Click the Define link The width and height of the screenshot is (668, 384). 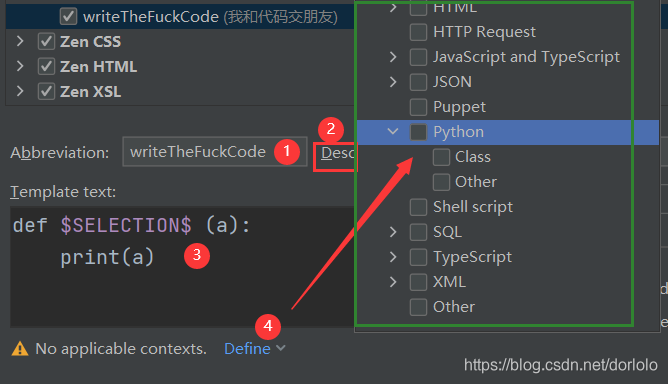pyautogui.click(x=247, y=349)
